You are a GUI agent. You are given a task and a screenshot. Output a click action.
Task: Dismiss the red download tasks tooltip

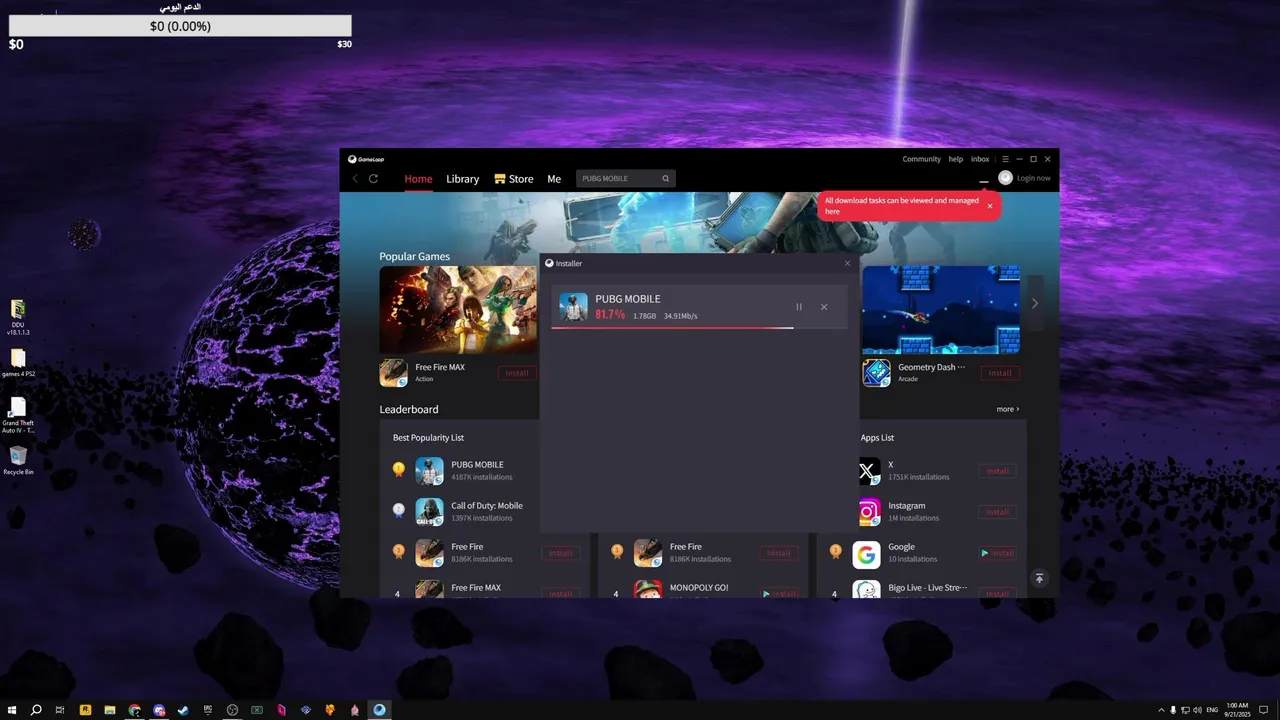click(x=990, y=206)
